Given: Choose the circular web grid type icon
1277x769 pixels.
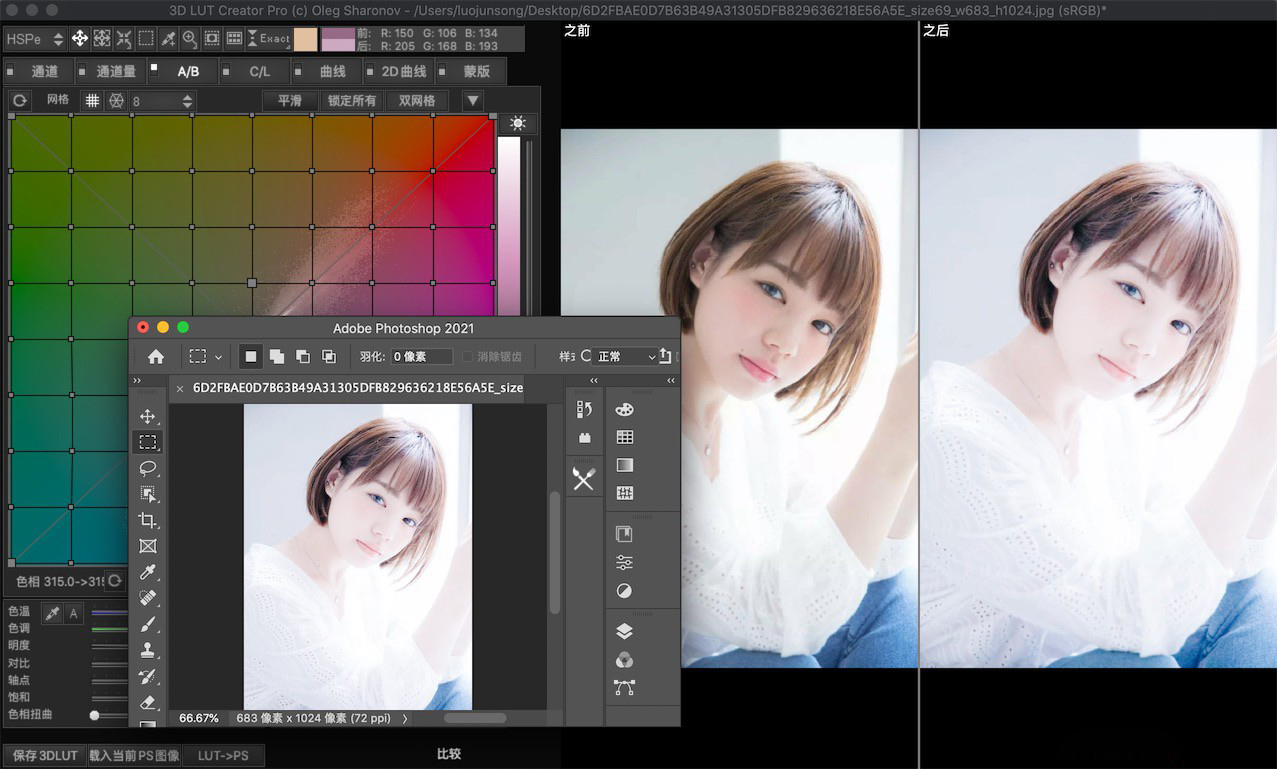Looking at the screenshot, I should [x=116, y=101].
